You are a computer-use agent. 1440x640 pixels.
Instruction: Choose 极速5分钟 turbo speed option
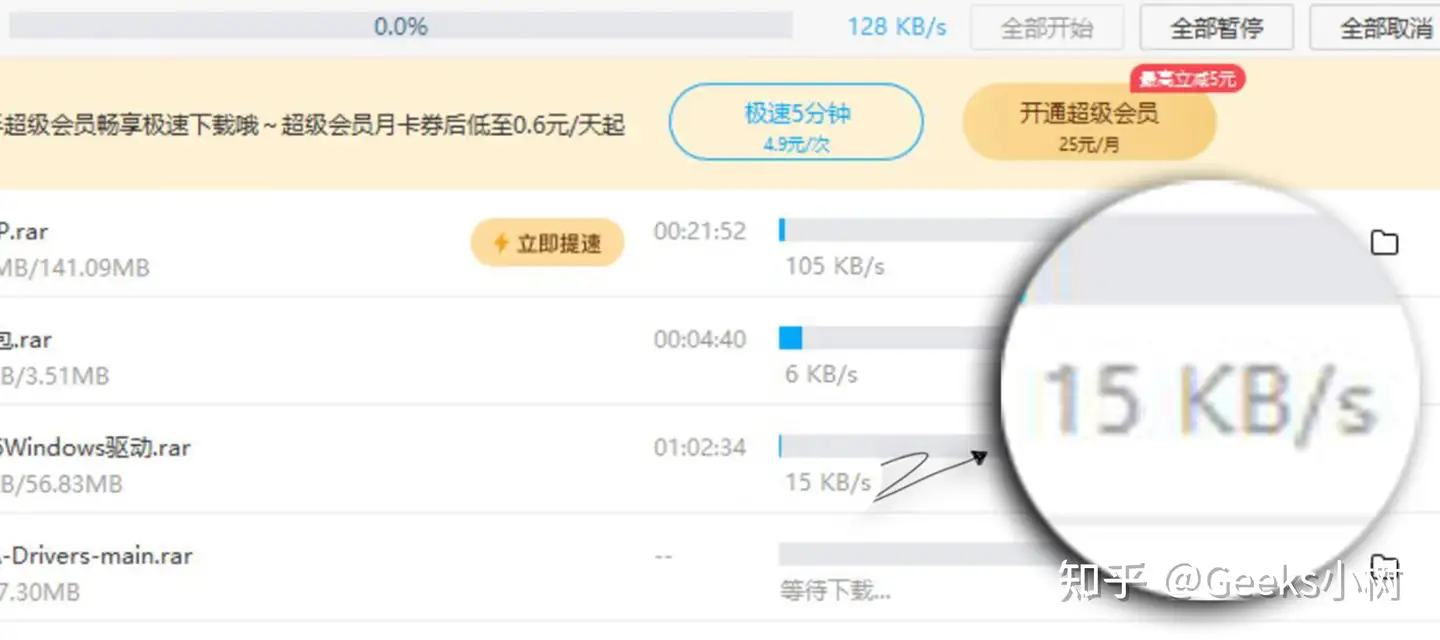click(x=796, y=122)
